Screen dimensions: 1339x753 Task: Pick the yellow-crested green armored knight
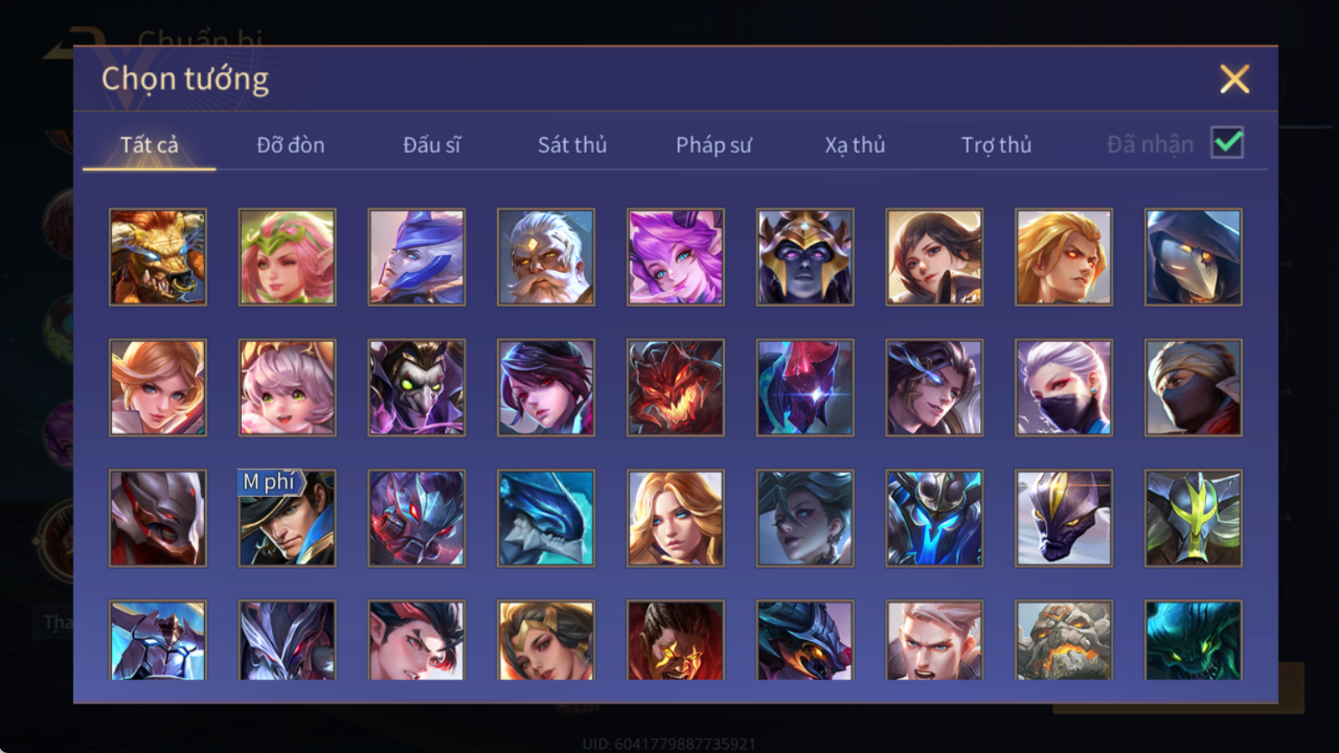point(1194,518)
